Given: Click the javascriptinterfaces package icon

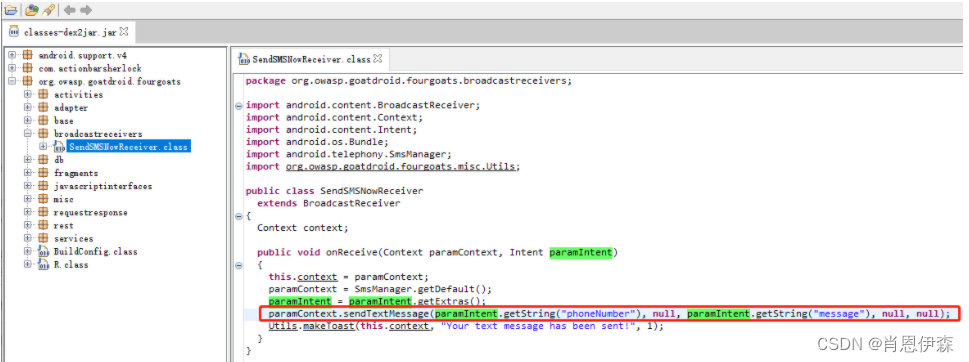Looking at the screenshot, I should tap(43, 186).
